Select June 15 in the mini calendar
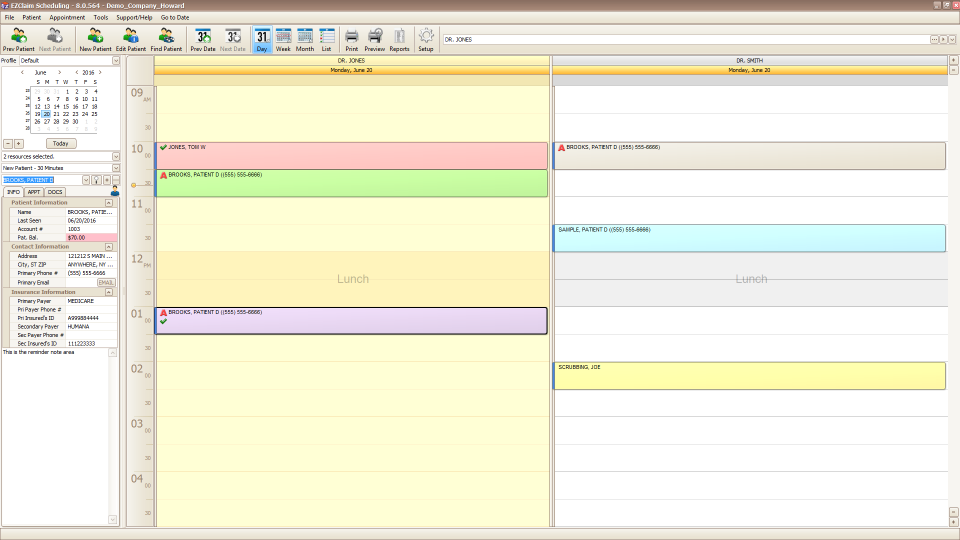Image resolution: width=960 pixels, height=540 pixels. click(66, 107)
